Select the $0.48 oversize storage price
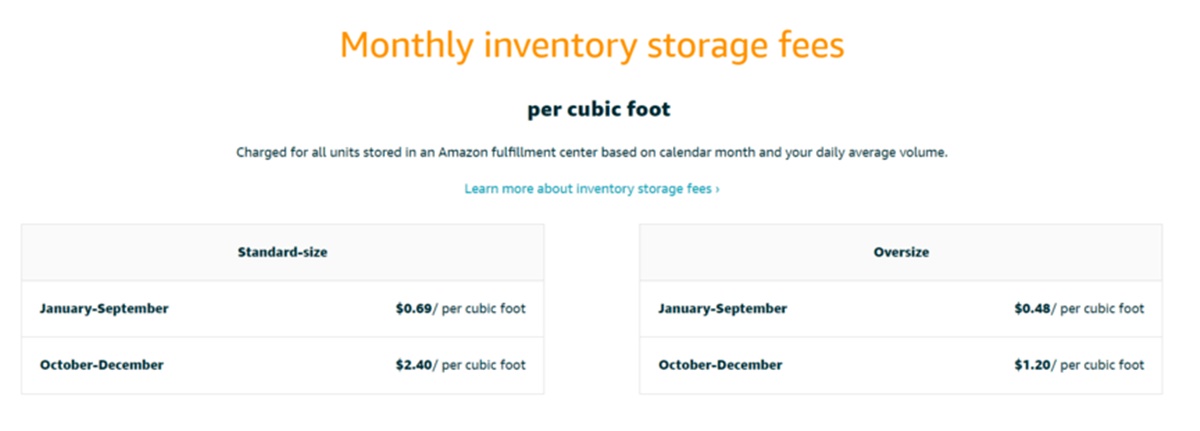 coord(1032,308)
